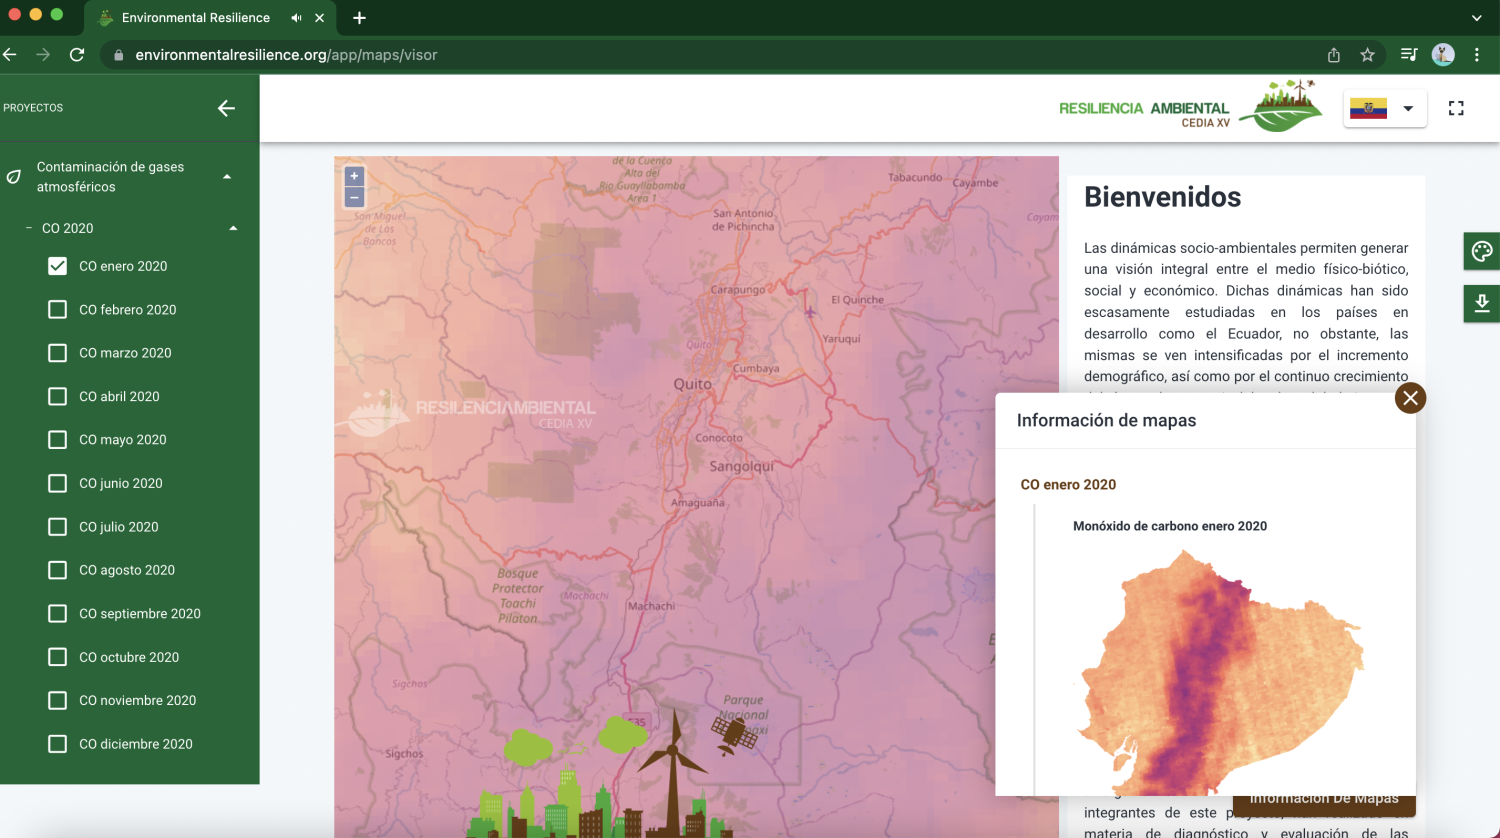Check the CO septiembre 2020 box
Image resolution: width=1500 pixels, height=838 pixels.
pyautogui.click(x=58, y=614)
